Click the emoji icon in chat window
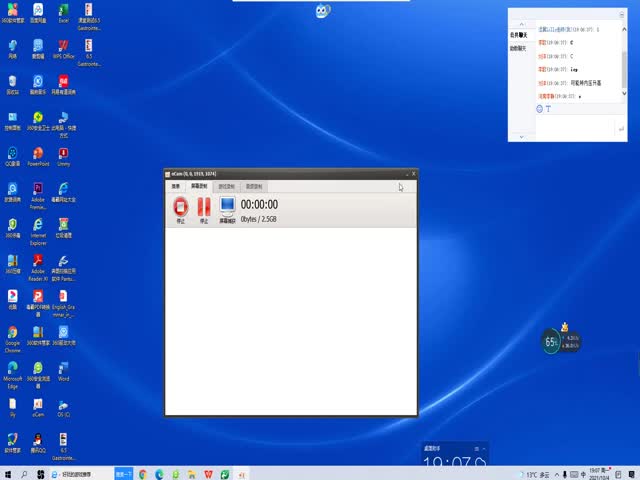 tap(540, 108)
